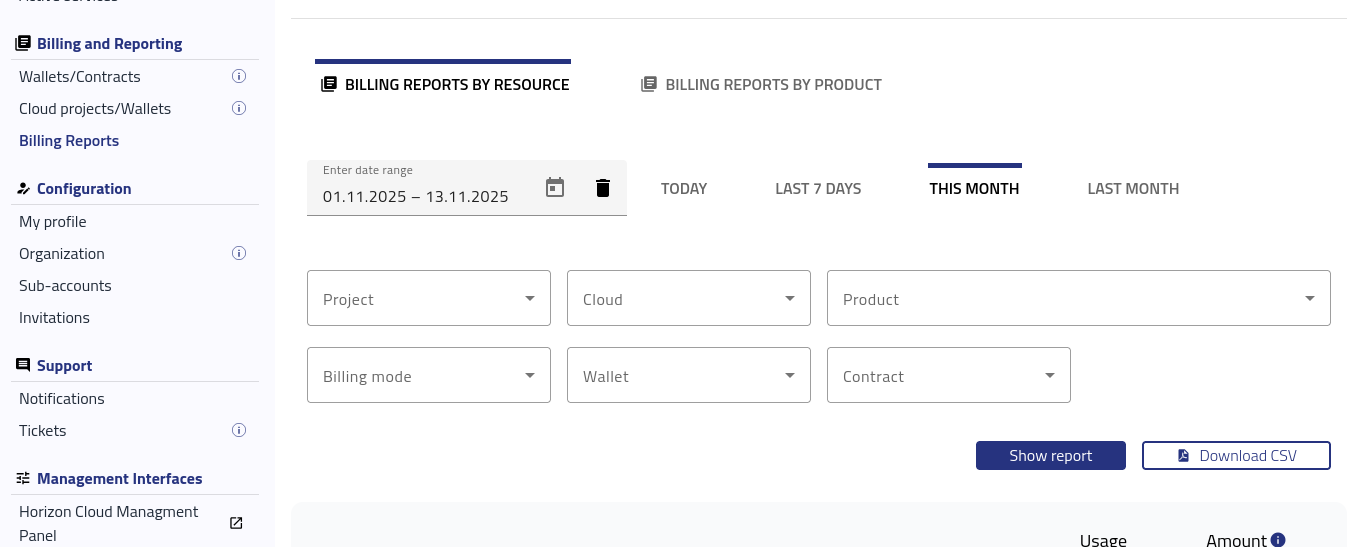Click info icon next to Organization
This screenshot has height=547, width=1354.
pos(239,253)
